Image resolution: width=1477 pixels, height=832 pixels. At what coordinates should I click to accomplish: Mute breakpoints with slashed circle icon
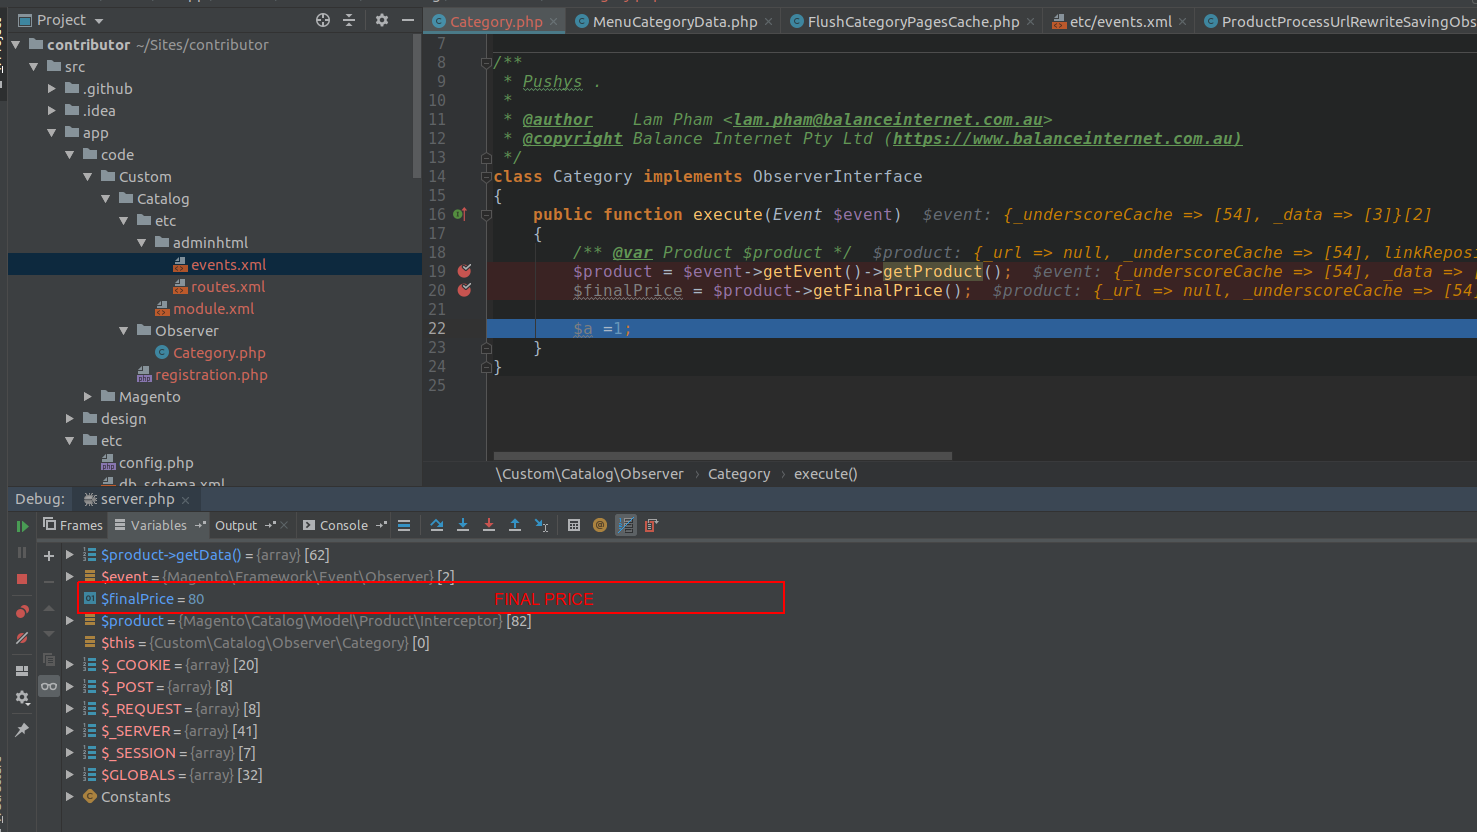[22, 637]
